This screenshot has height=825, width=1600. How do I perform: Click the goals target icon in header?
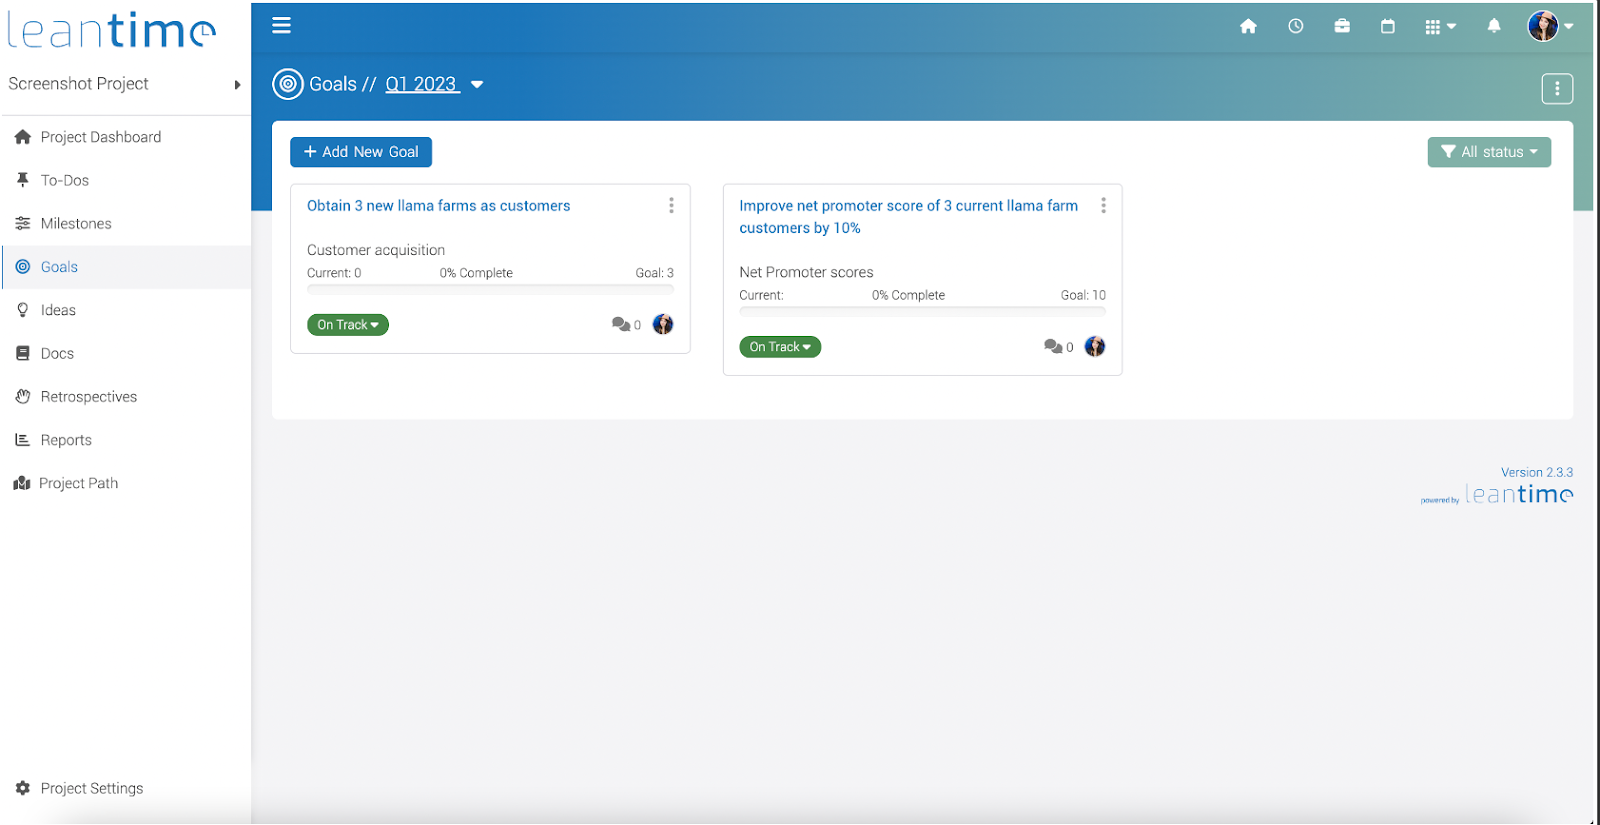pos(288,84)
